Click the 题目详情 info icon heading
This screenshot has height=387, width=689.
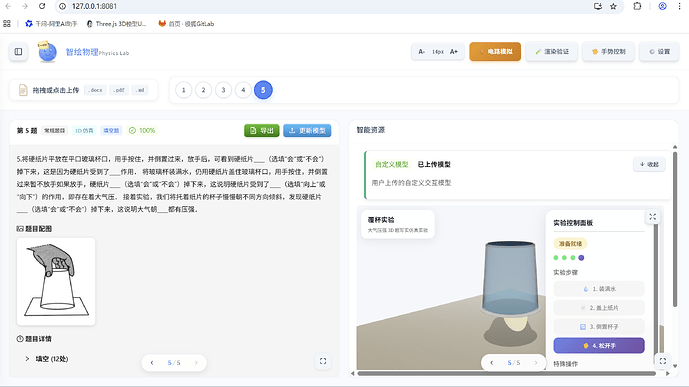tap(34, 339)
